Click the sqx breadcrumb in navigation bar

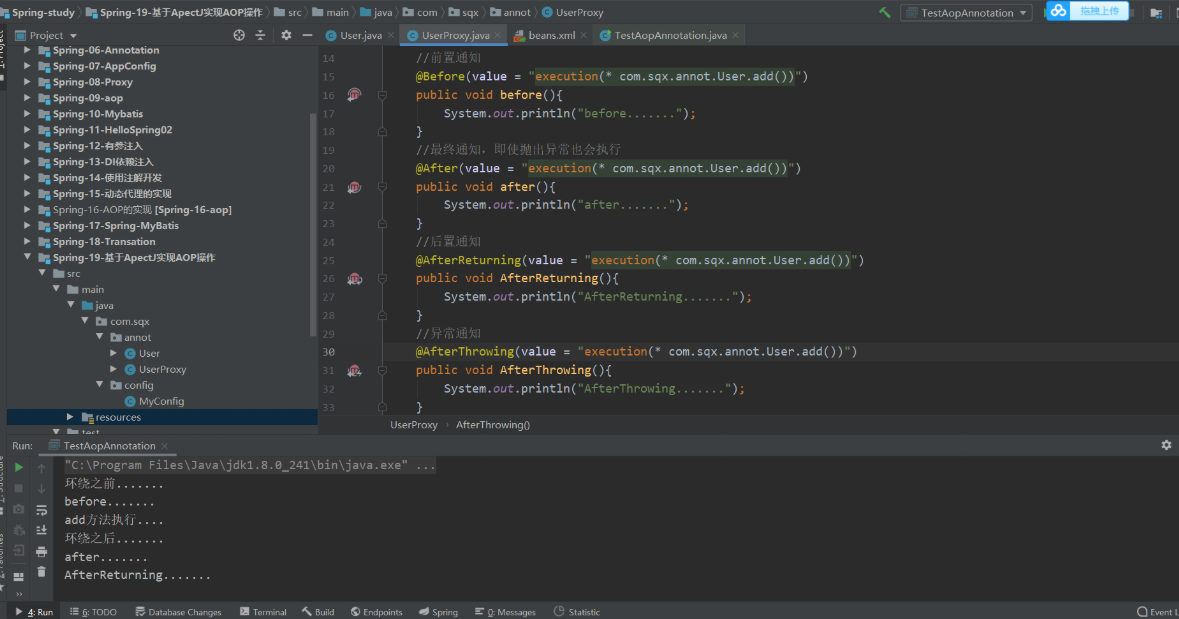tap(463, 13)
